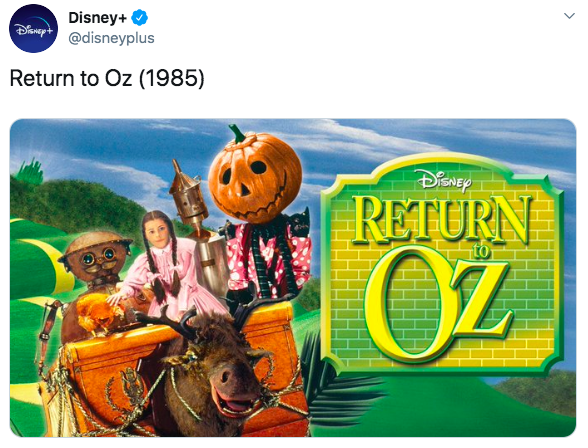
Task: Click the orange chicken on the sofa
Action: point(98,313)
